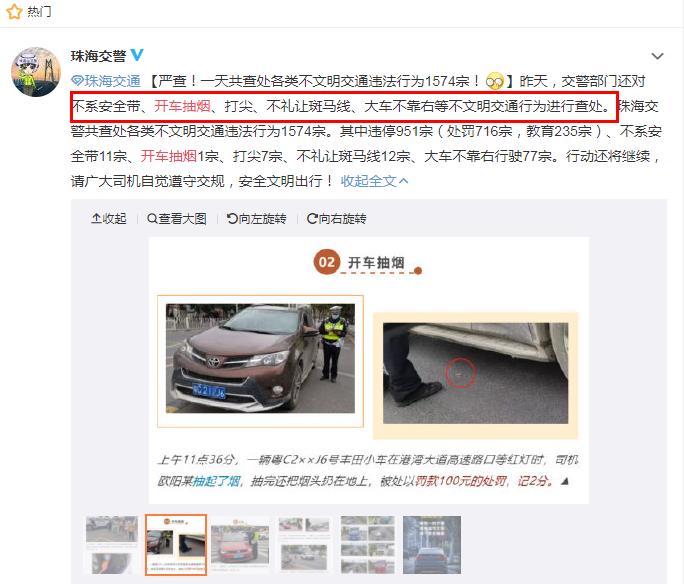Select the highlighted second thumbnail
The width and height of the screenshot is (684, 584).
click(176, 545)
